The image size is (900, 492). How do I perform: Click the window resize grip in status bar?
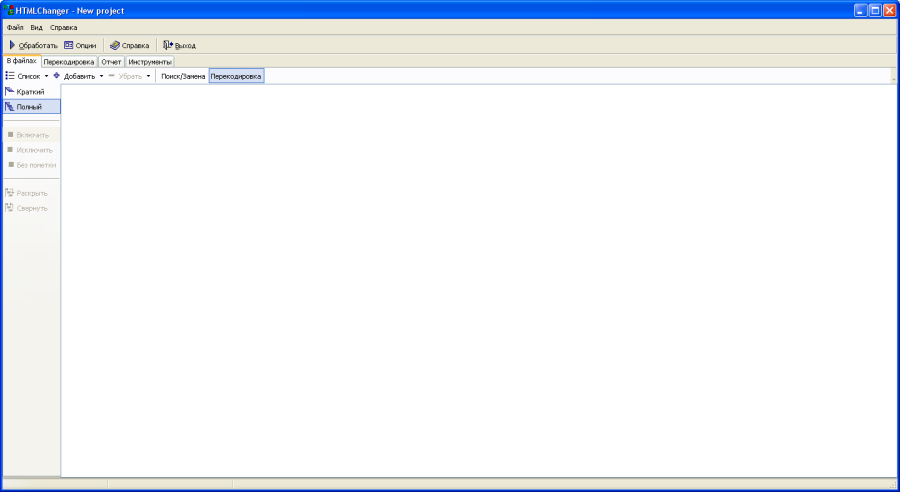[x=893, y=486]
